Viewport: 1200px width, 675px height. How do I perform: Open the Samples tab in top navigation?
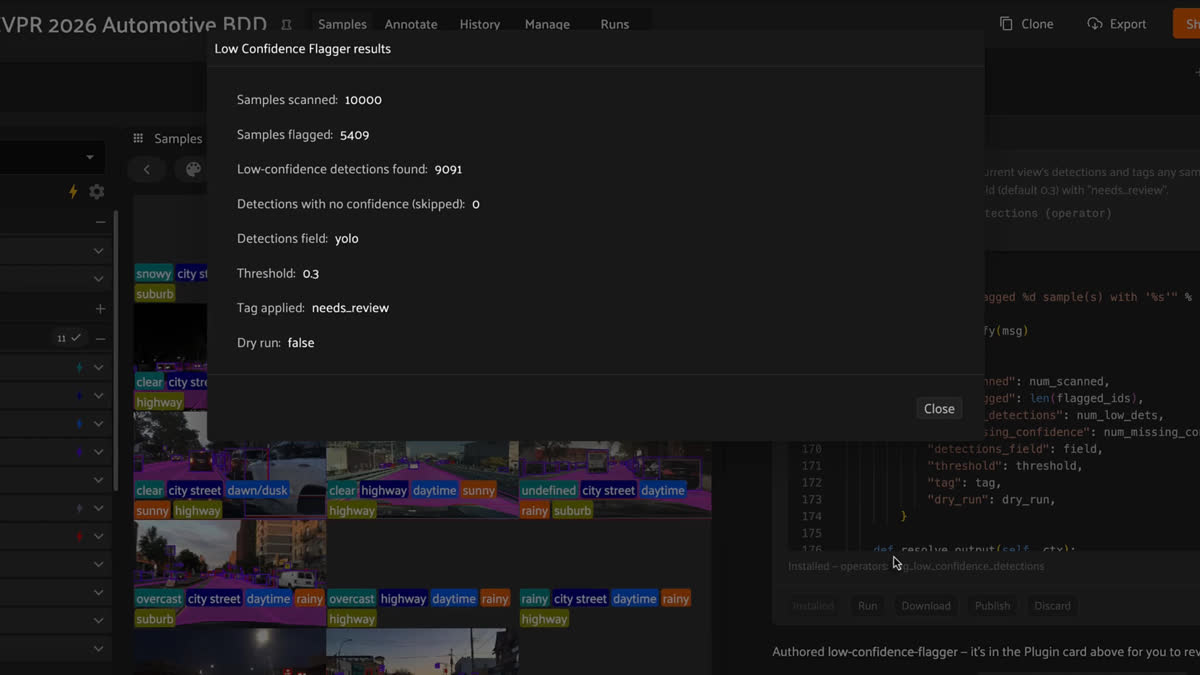(x=342, y=24)
